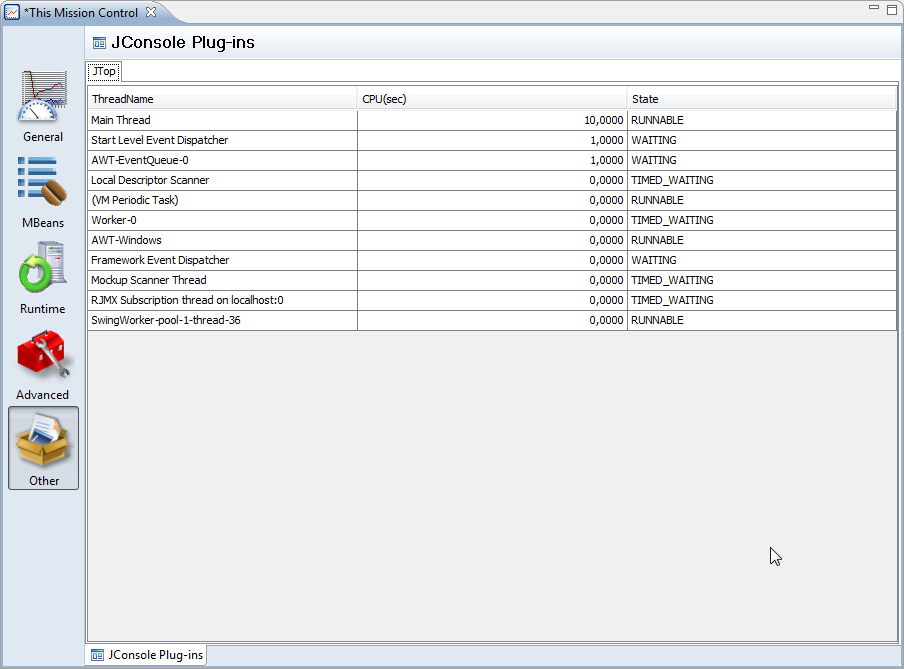Switch to the JTop tab
This screenshot has height=669, width=904.
tap(104, 72)
